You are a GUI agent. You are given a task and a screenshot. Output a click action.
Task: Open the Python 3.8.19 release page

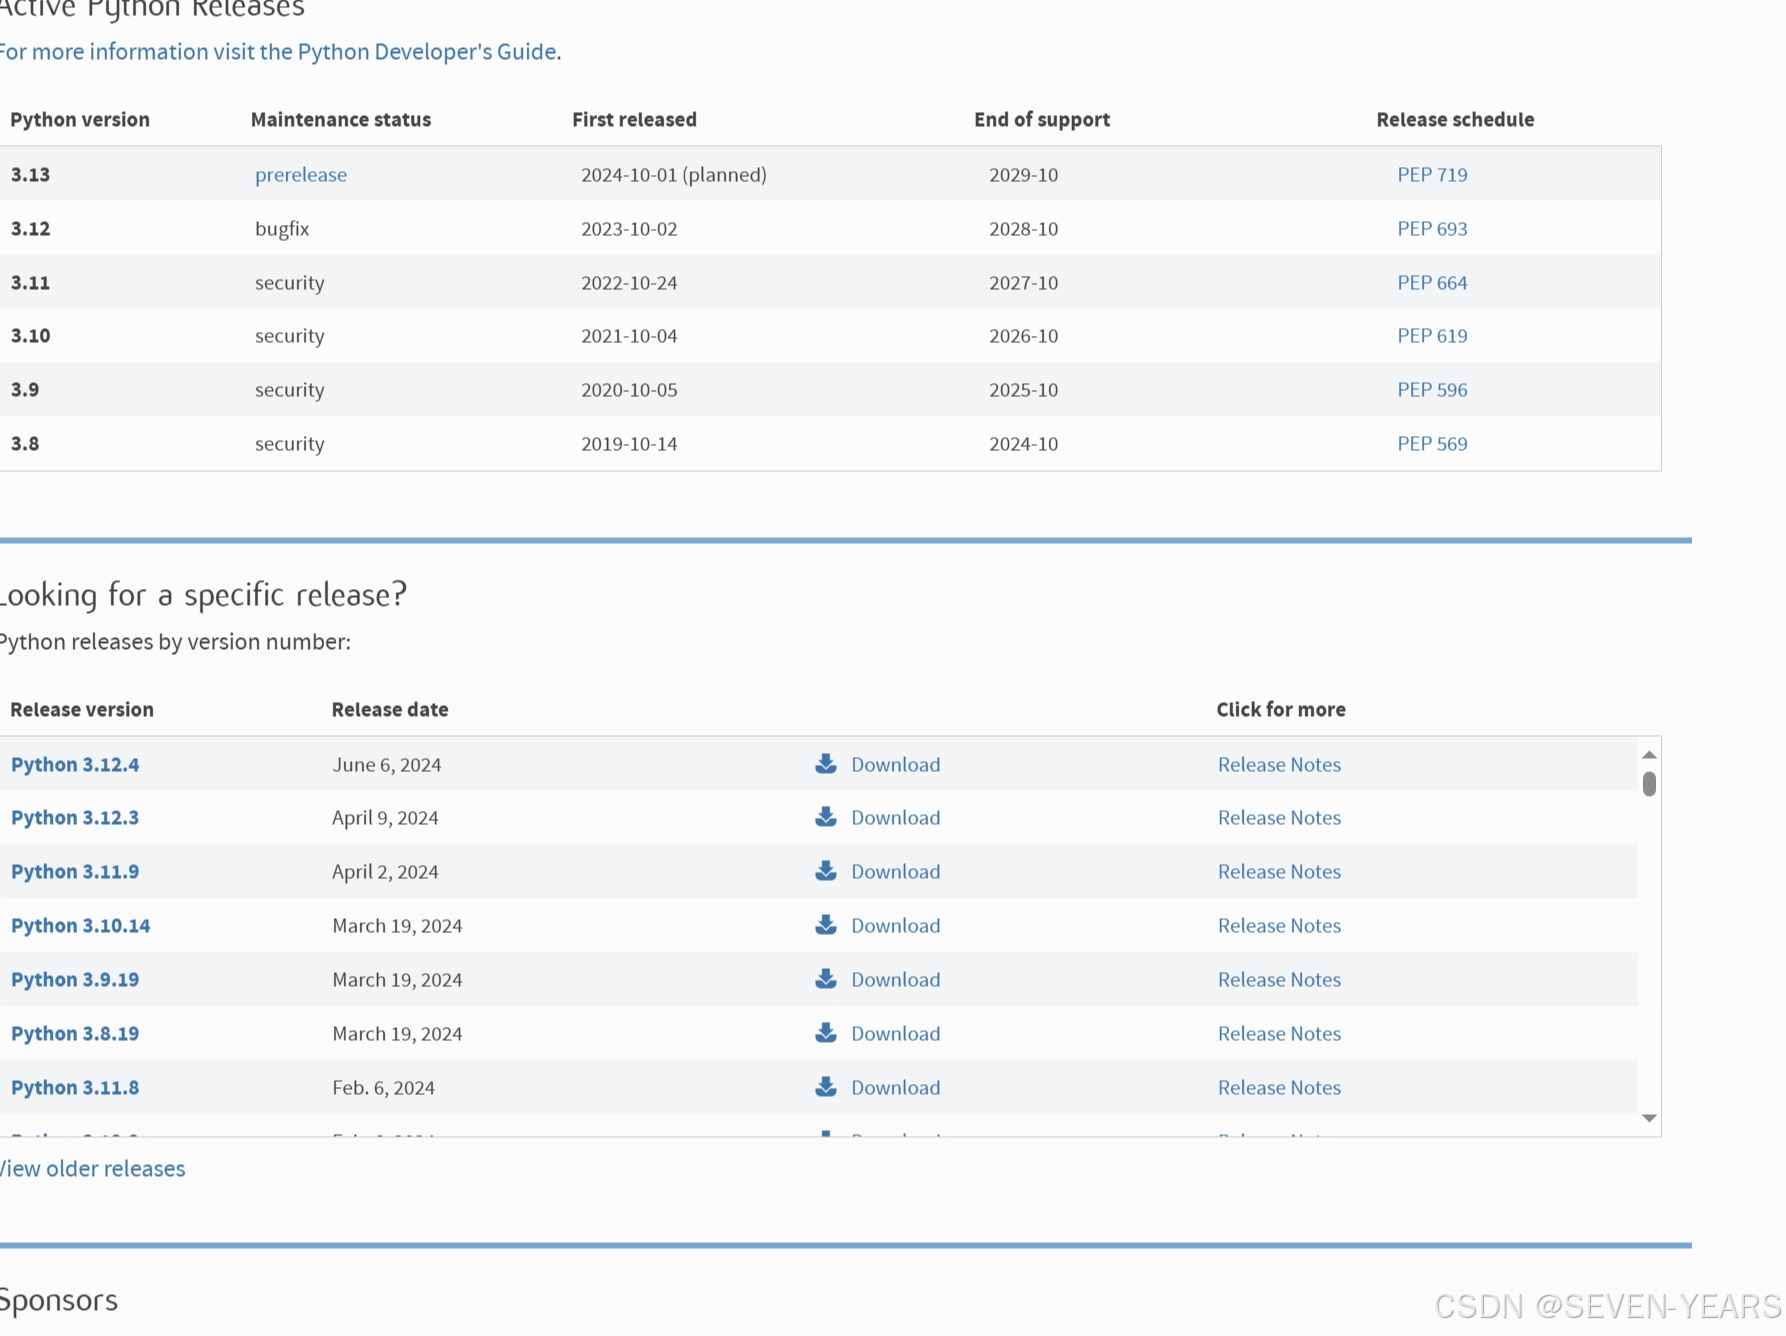75,1033
